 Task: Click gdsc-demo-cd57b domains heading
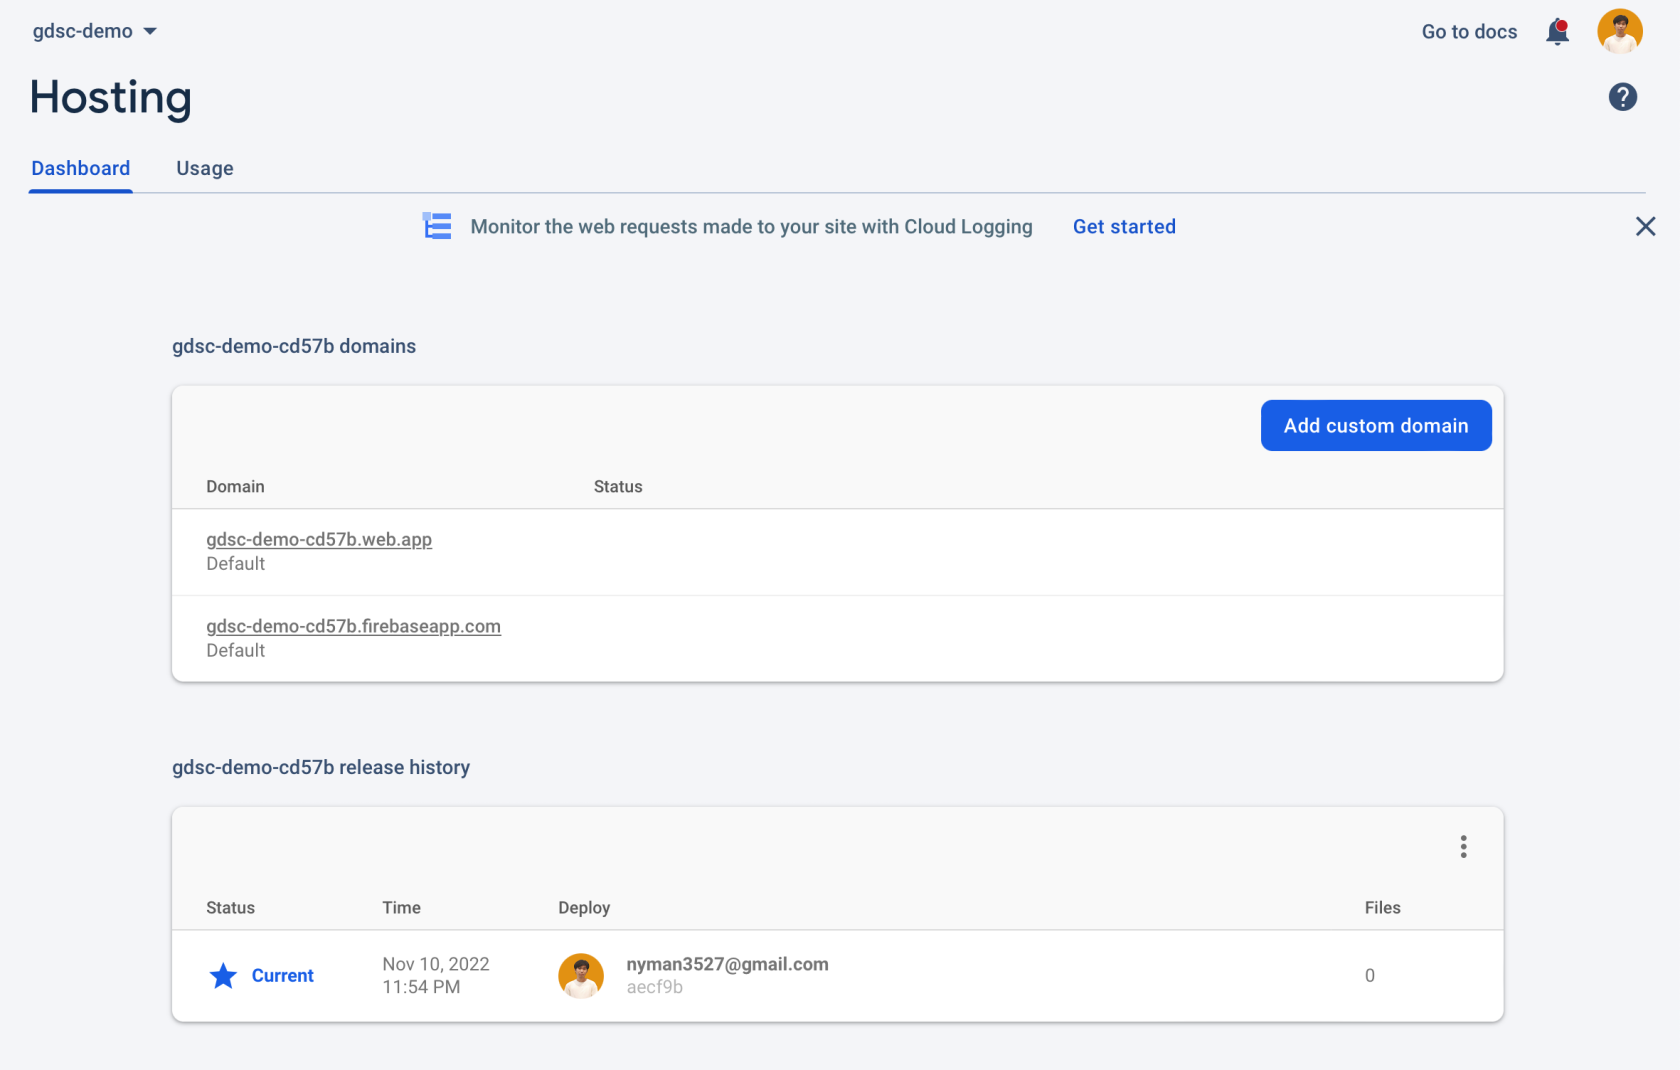click(294, 346)
